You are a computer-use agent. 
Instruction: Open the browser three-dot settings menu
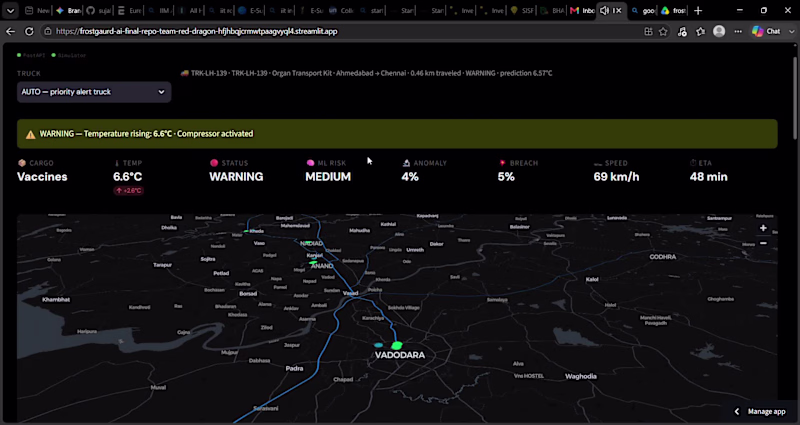point(738,32)
